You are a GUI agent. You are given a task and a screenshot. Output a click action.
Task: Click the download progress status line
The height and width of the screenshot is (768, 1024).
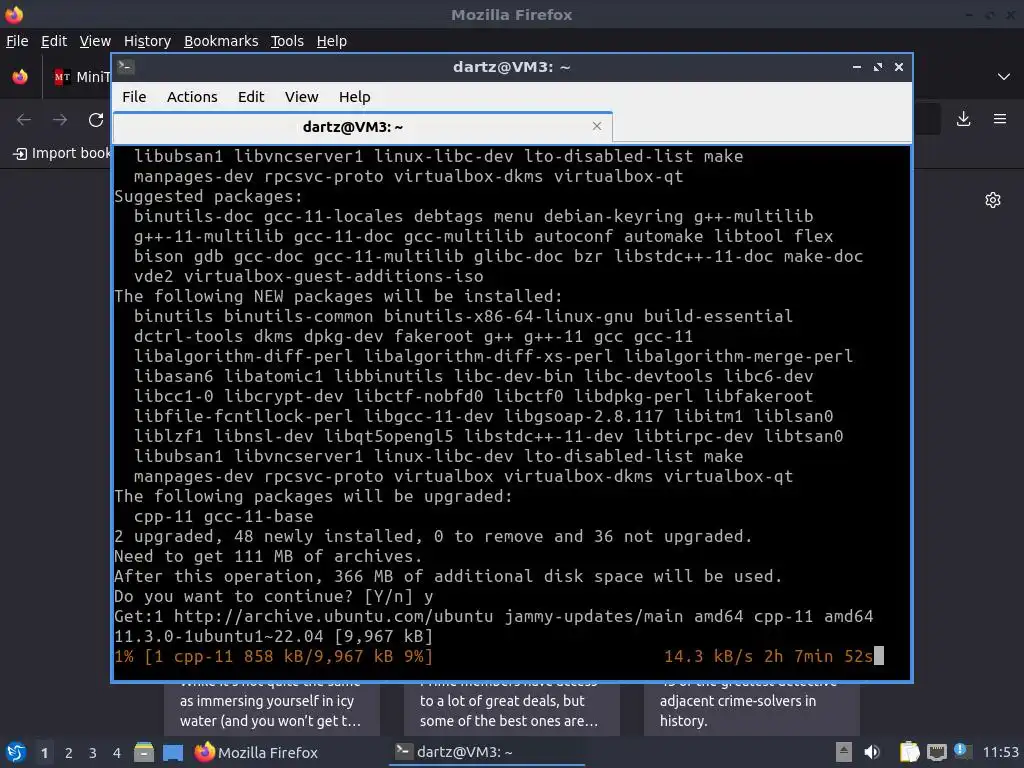[x=494, y=656]
